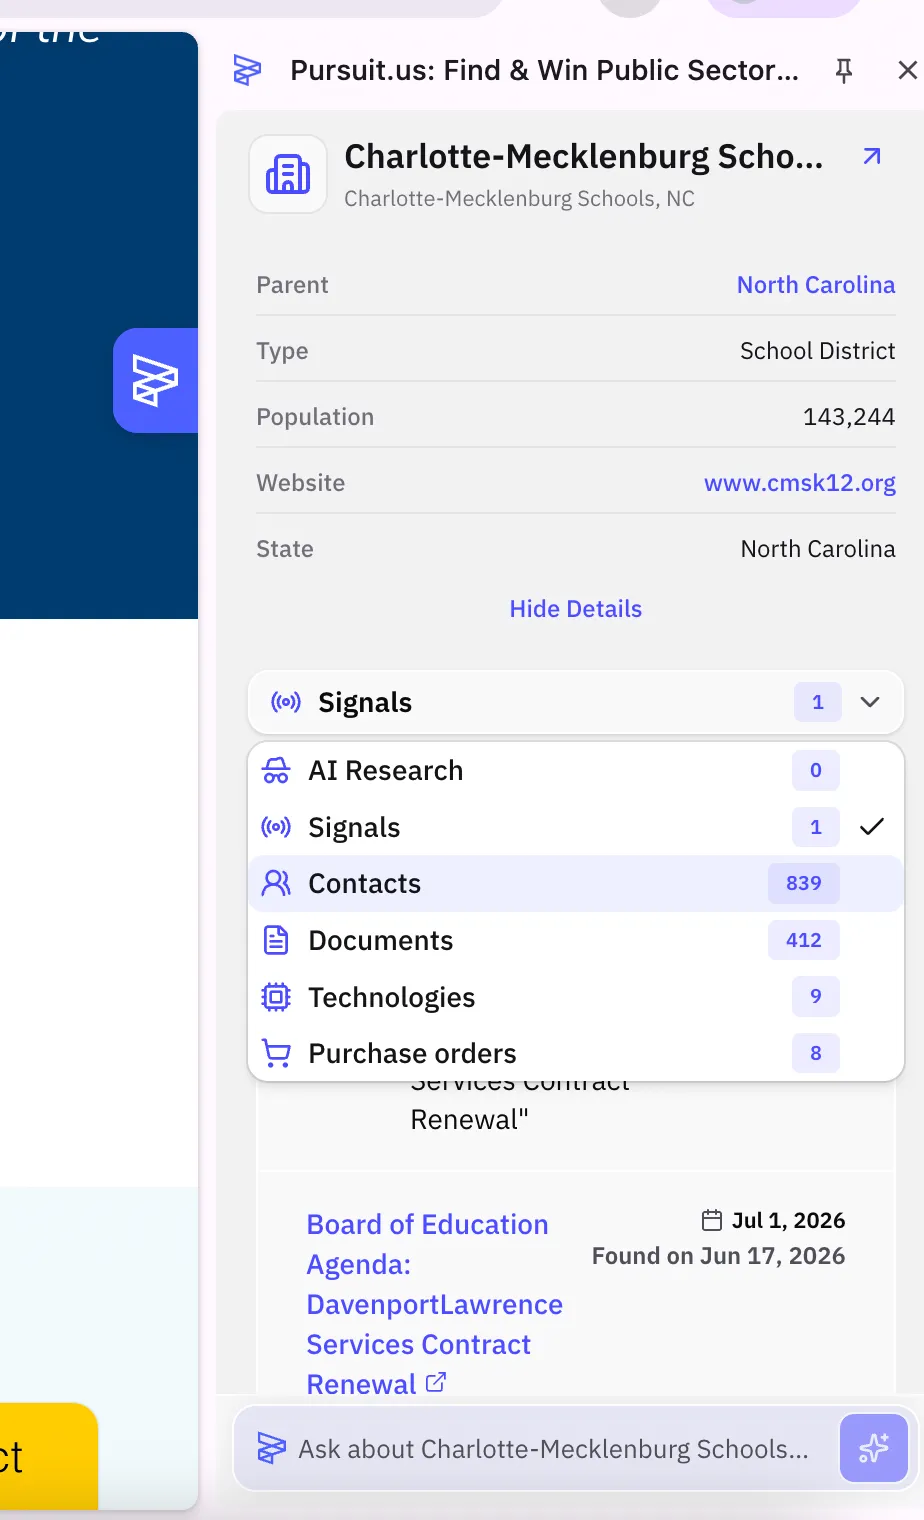The width and height of the screenshot is (924, 1520).
Task: Click the calendar icon beside Jul 1, 2026
Action: (712, 1220)
